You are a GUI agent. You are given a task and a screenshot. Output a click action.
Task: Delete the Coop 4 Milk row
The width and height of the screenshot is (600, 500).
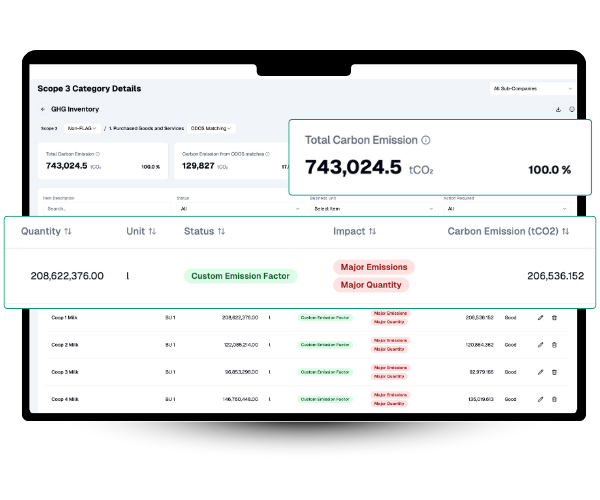coord(555,398)
